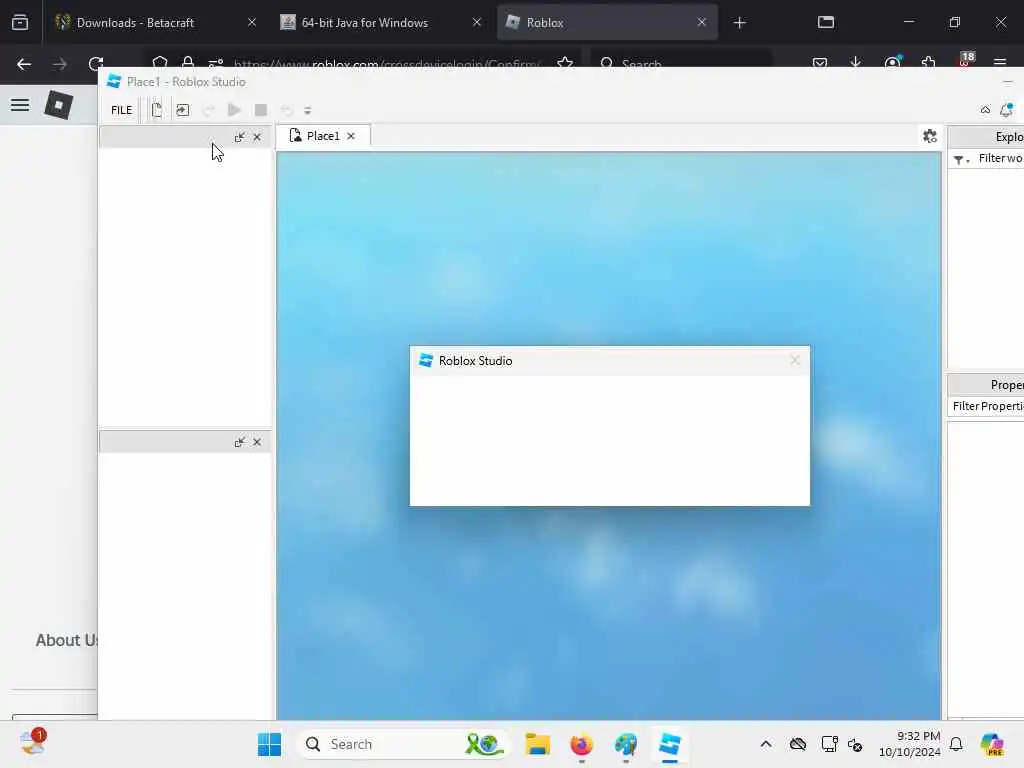This screenshot has width=1024, height=768.
Task: Start playtest with the Play button
Action: coord(234,110)
